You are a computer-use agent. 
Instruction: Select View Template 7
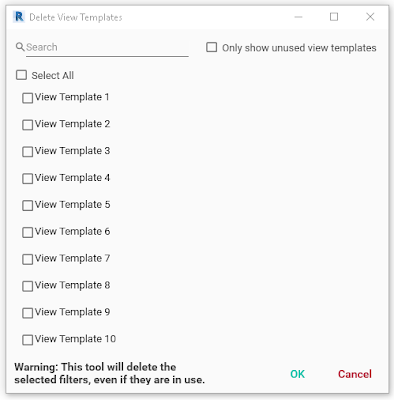[27, 259]
